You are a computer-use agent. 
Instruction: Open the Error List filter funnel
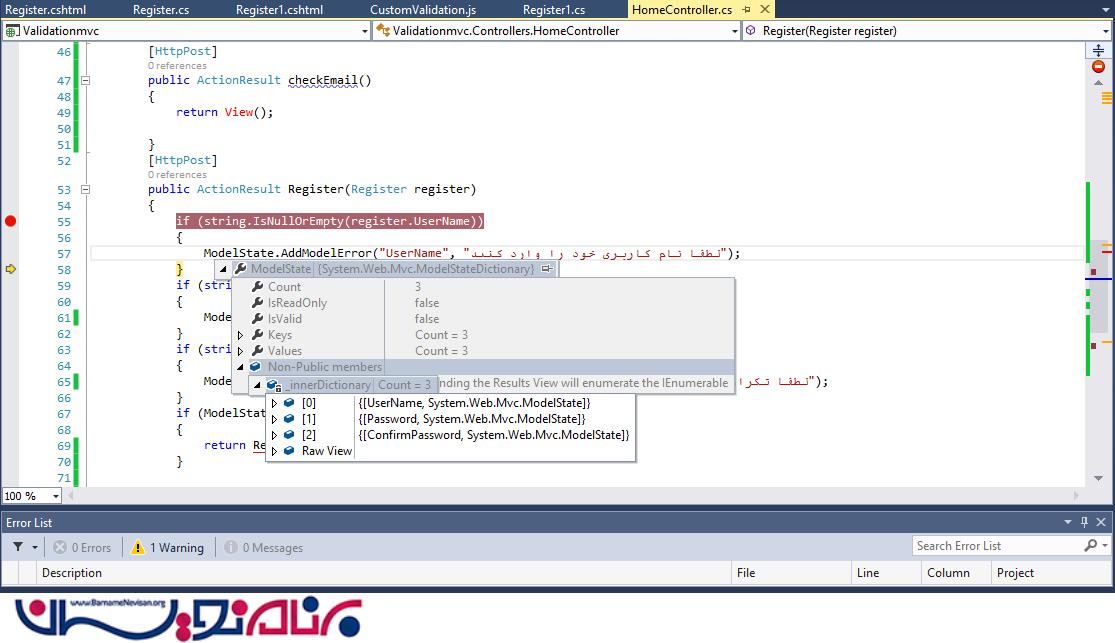[18, 547]
